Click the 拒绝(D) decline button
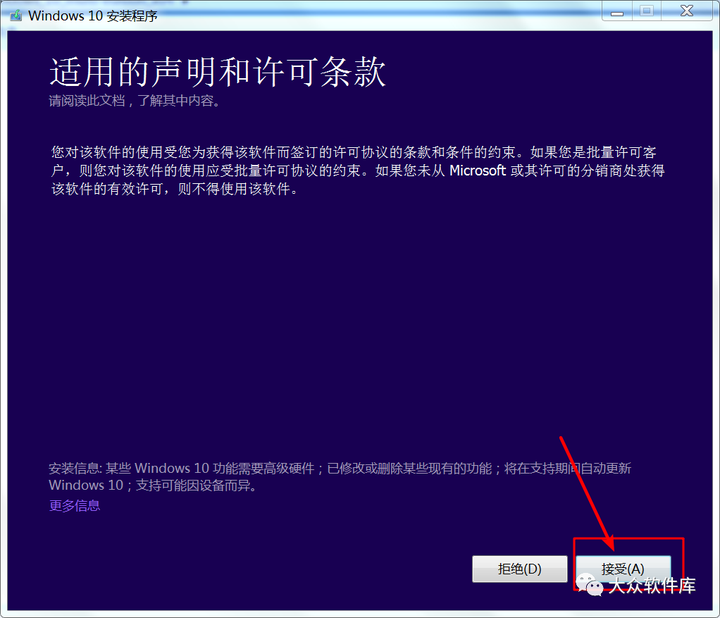The height and width of the screenshot is (618, 720). pyautogui.click(x=520, y=569)
